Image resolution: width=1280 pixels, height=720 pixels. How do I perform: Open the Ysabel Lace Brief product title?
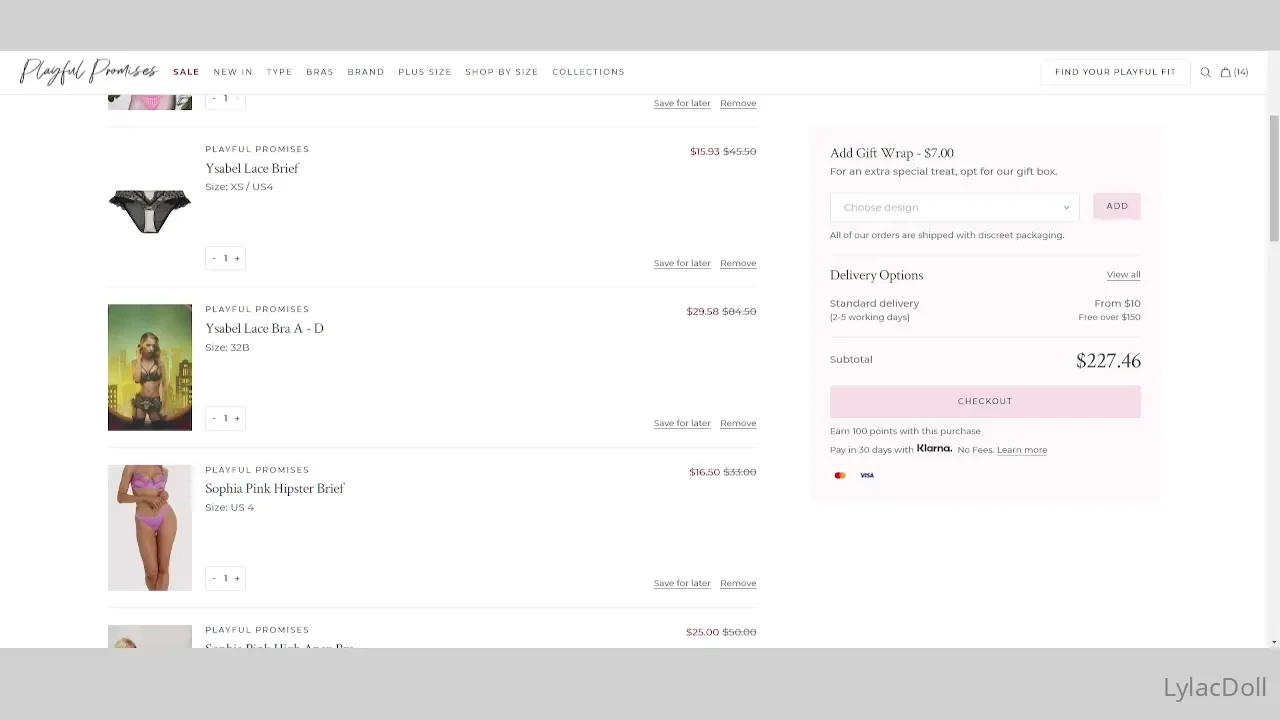coord(252,169)
